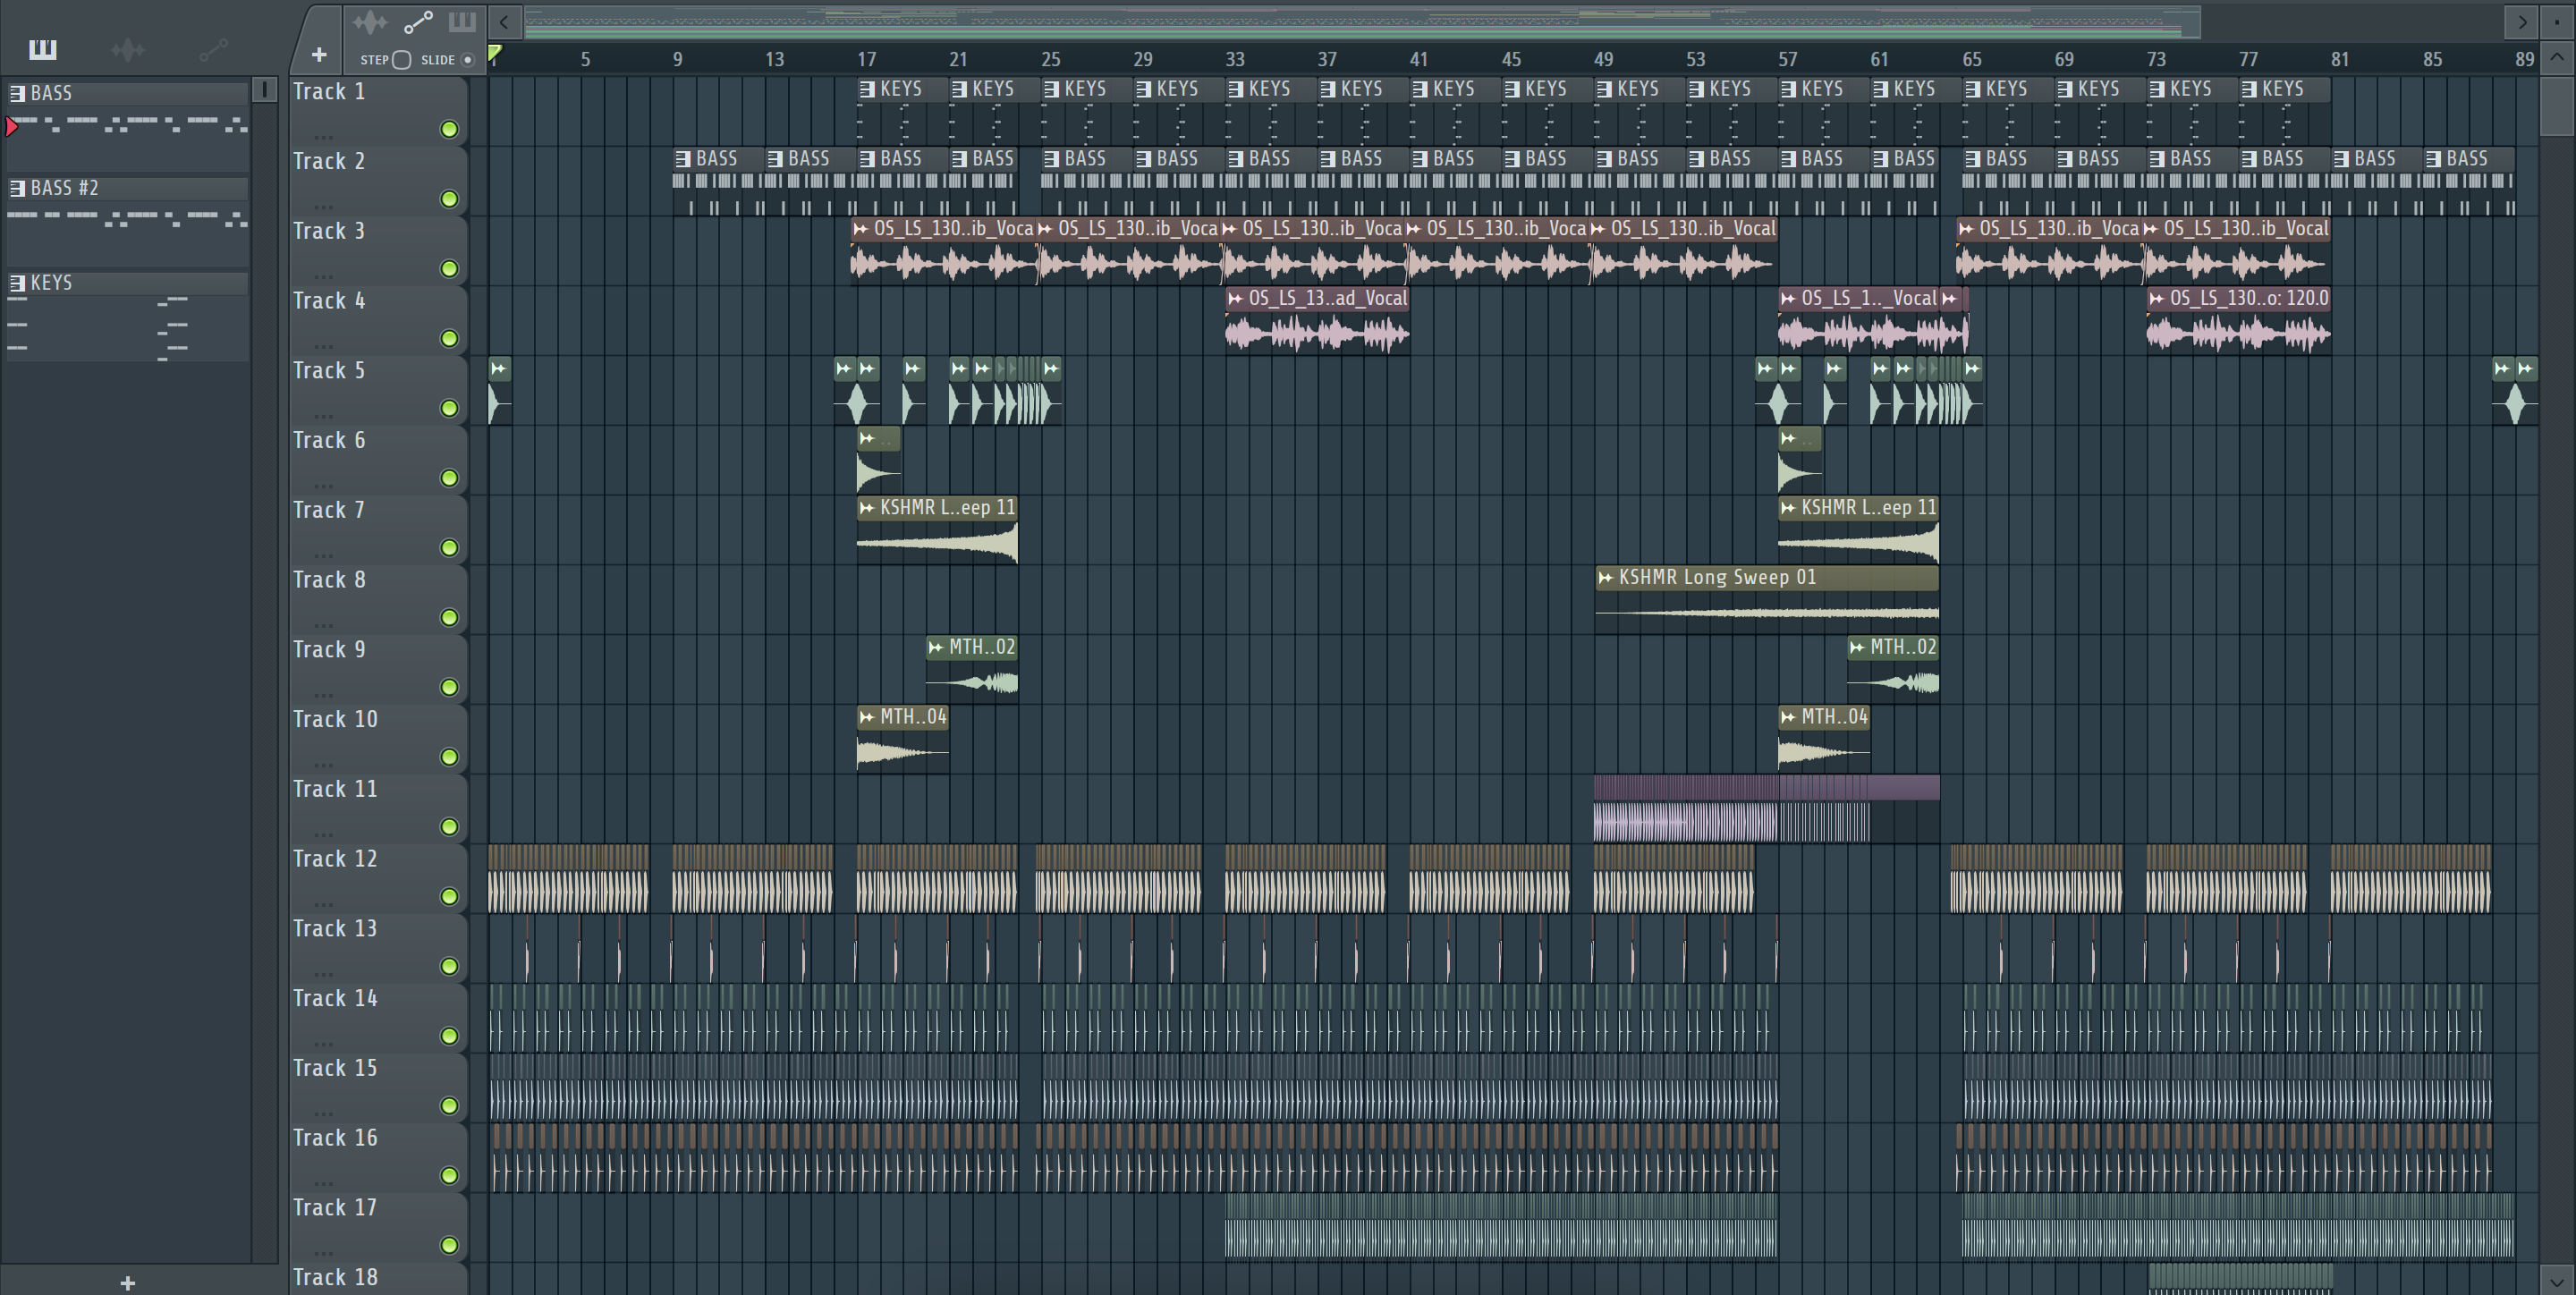Open the KEYS pattern menu icon in picker
Image resolution: width=2576 pixels, height=1295 pixels.
[17, 283]
